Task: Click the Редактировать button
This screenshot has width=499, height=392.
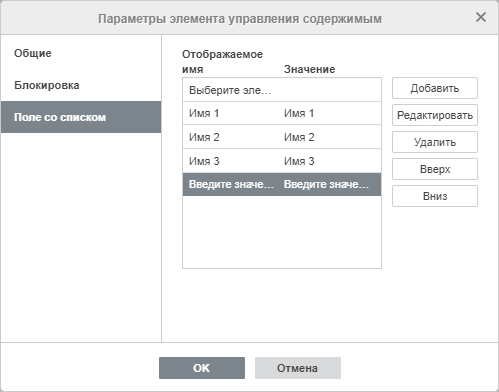Action: [x=435, y=115]
